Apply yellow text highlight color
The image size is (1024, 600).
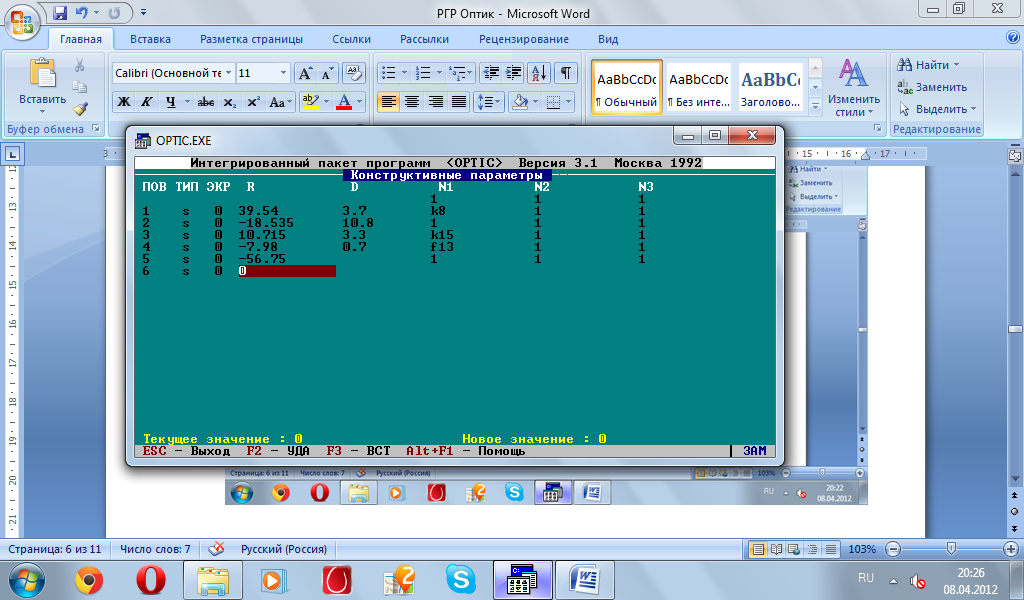pos(310,102)
